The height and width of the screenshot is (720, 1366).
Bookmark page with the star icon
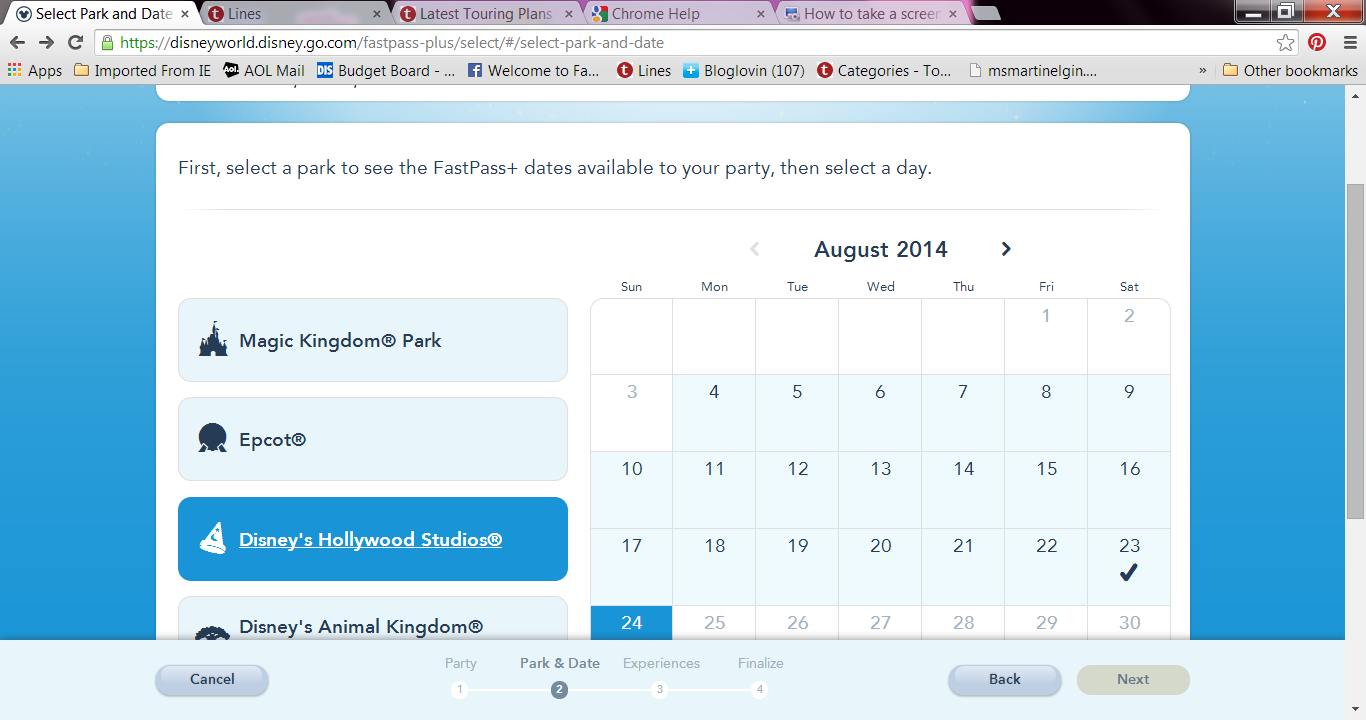pos(1286,43)
